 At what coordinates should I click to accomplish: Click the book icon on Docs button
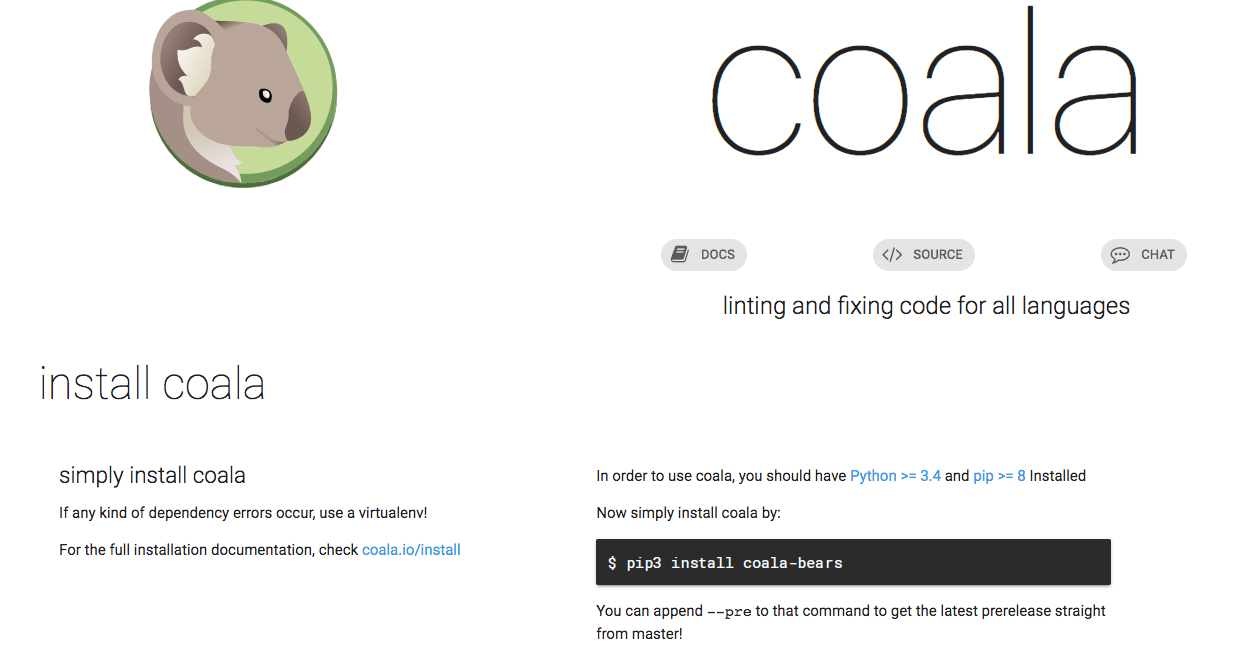coord(680,254)
